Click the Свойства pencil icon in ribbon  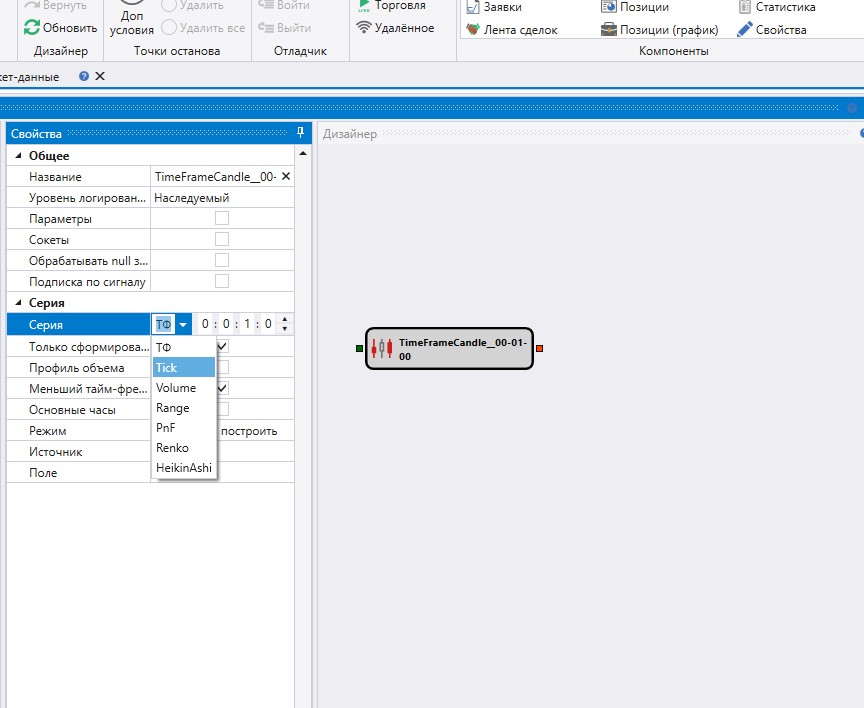744,30
